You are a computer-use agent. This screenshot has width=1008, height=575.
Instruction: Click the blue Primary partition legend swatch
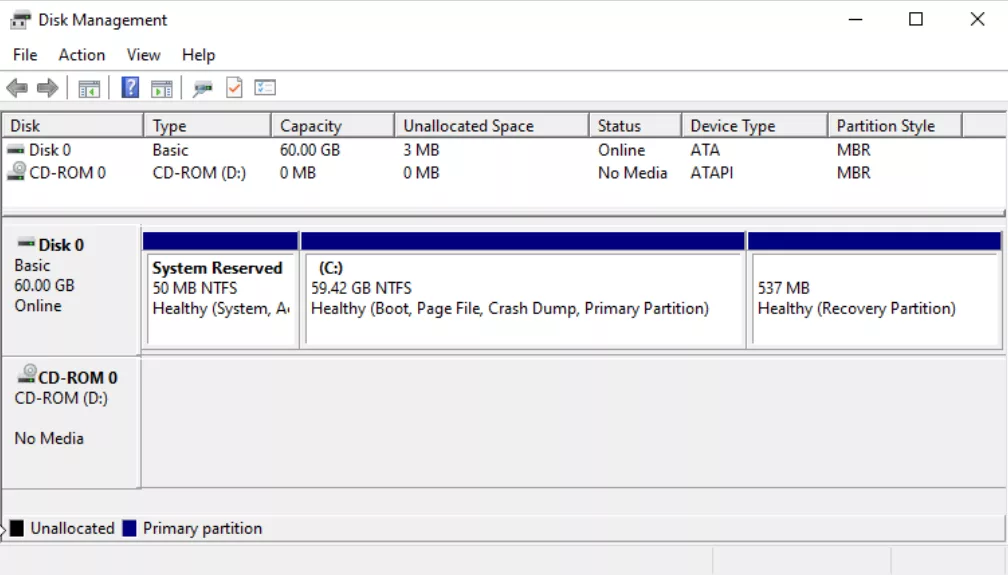point(129,528)
